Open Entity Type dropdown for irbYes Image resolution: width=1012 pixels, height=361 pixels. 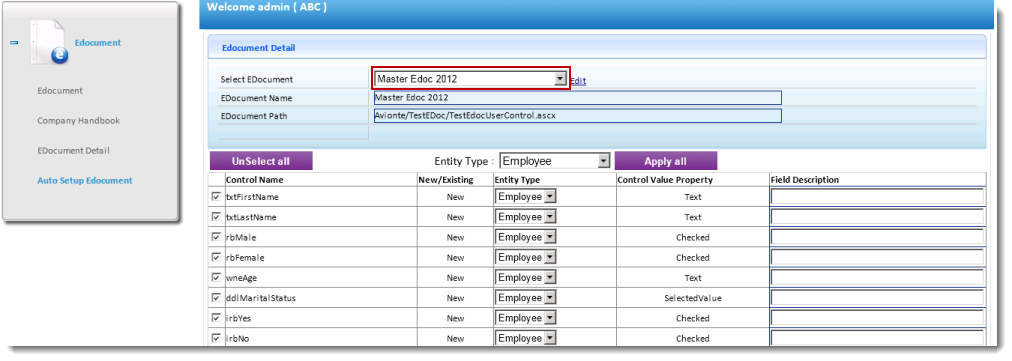point(525,318)
